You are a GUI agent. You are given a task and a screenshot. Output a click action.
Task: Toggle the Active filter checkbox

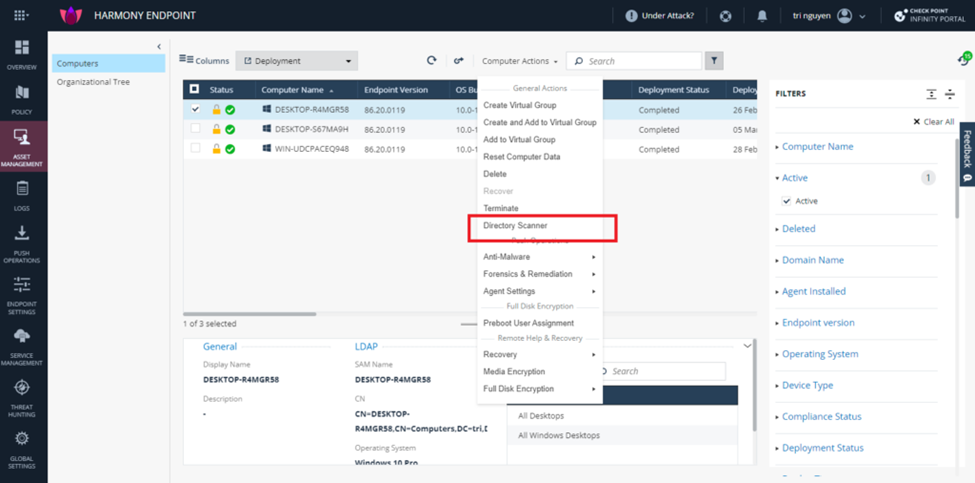[787, 201]
